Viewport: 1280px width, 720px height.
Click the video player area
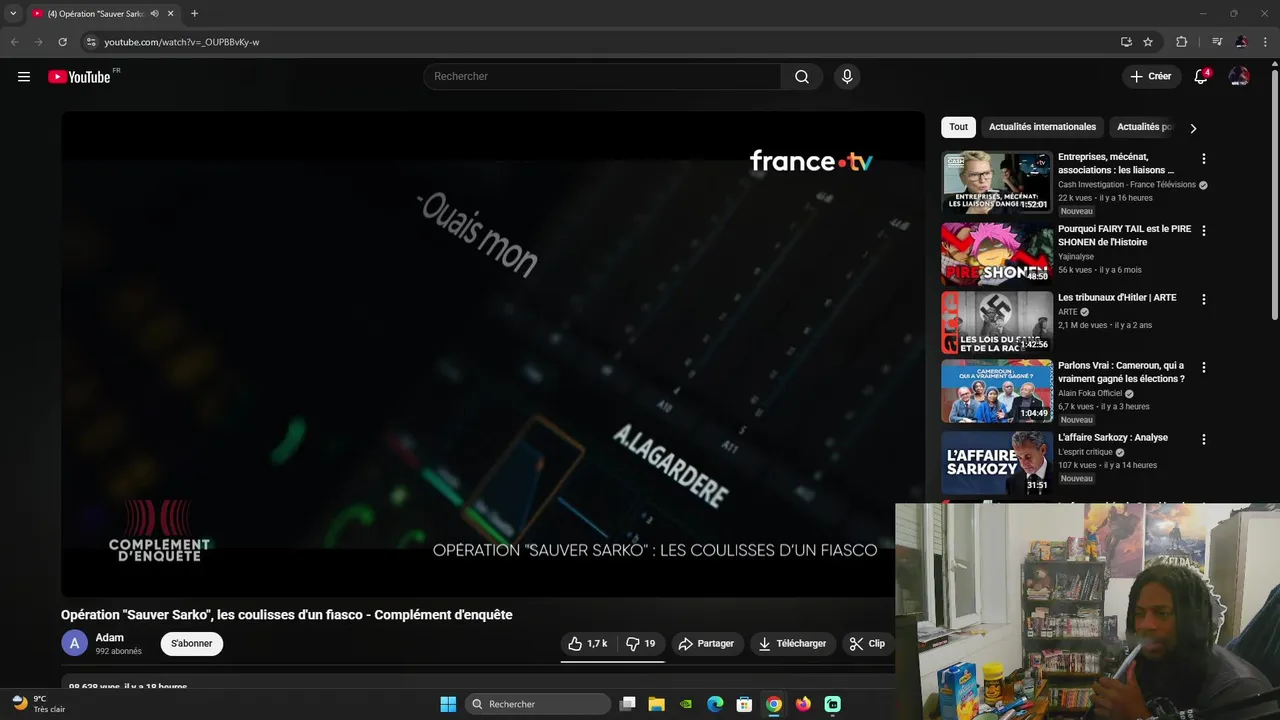(493, 354)
